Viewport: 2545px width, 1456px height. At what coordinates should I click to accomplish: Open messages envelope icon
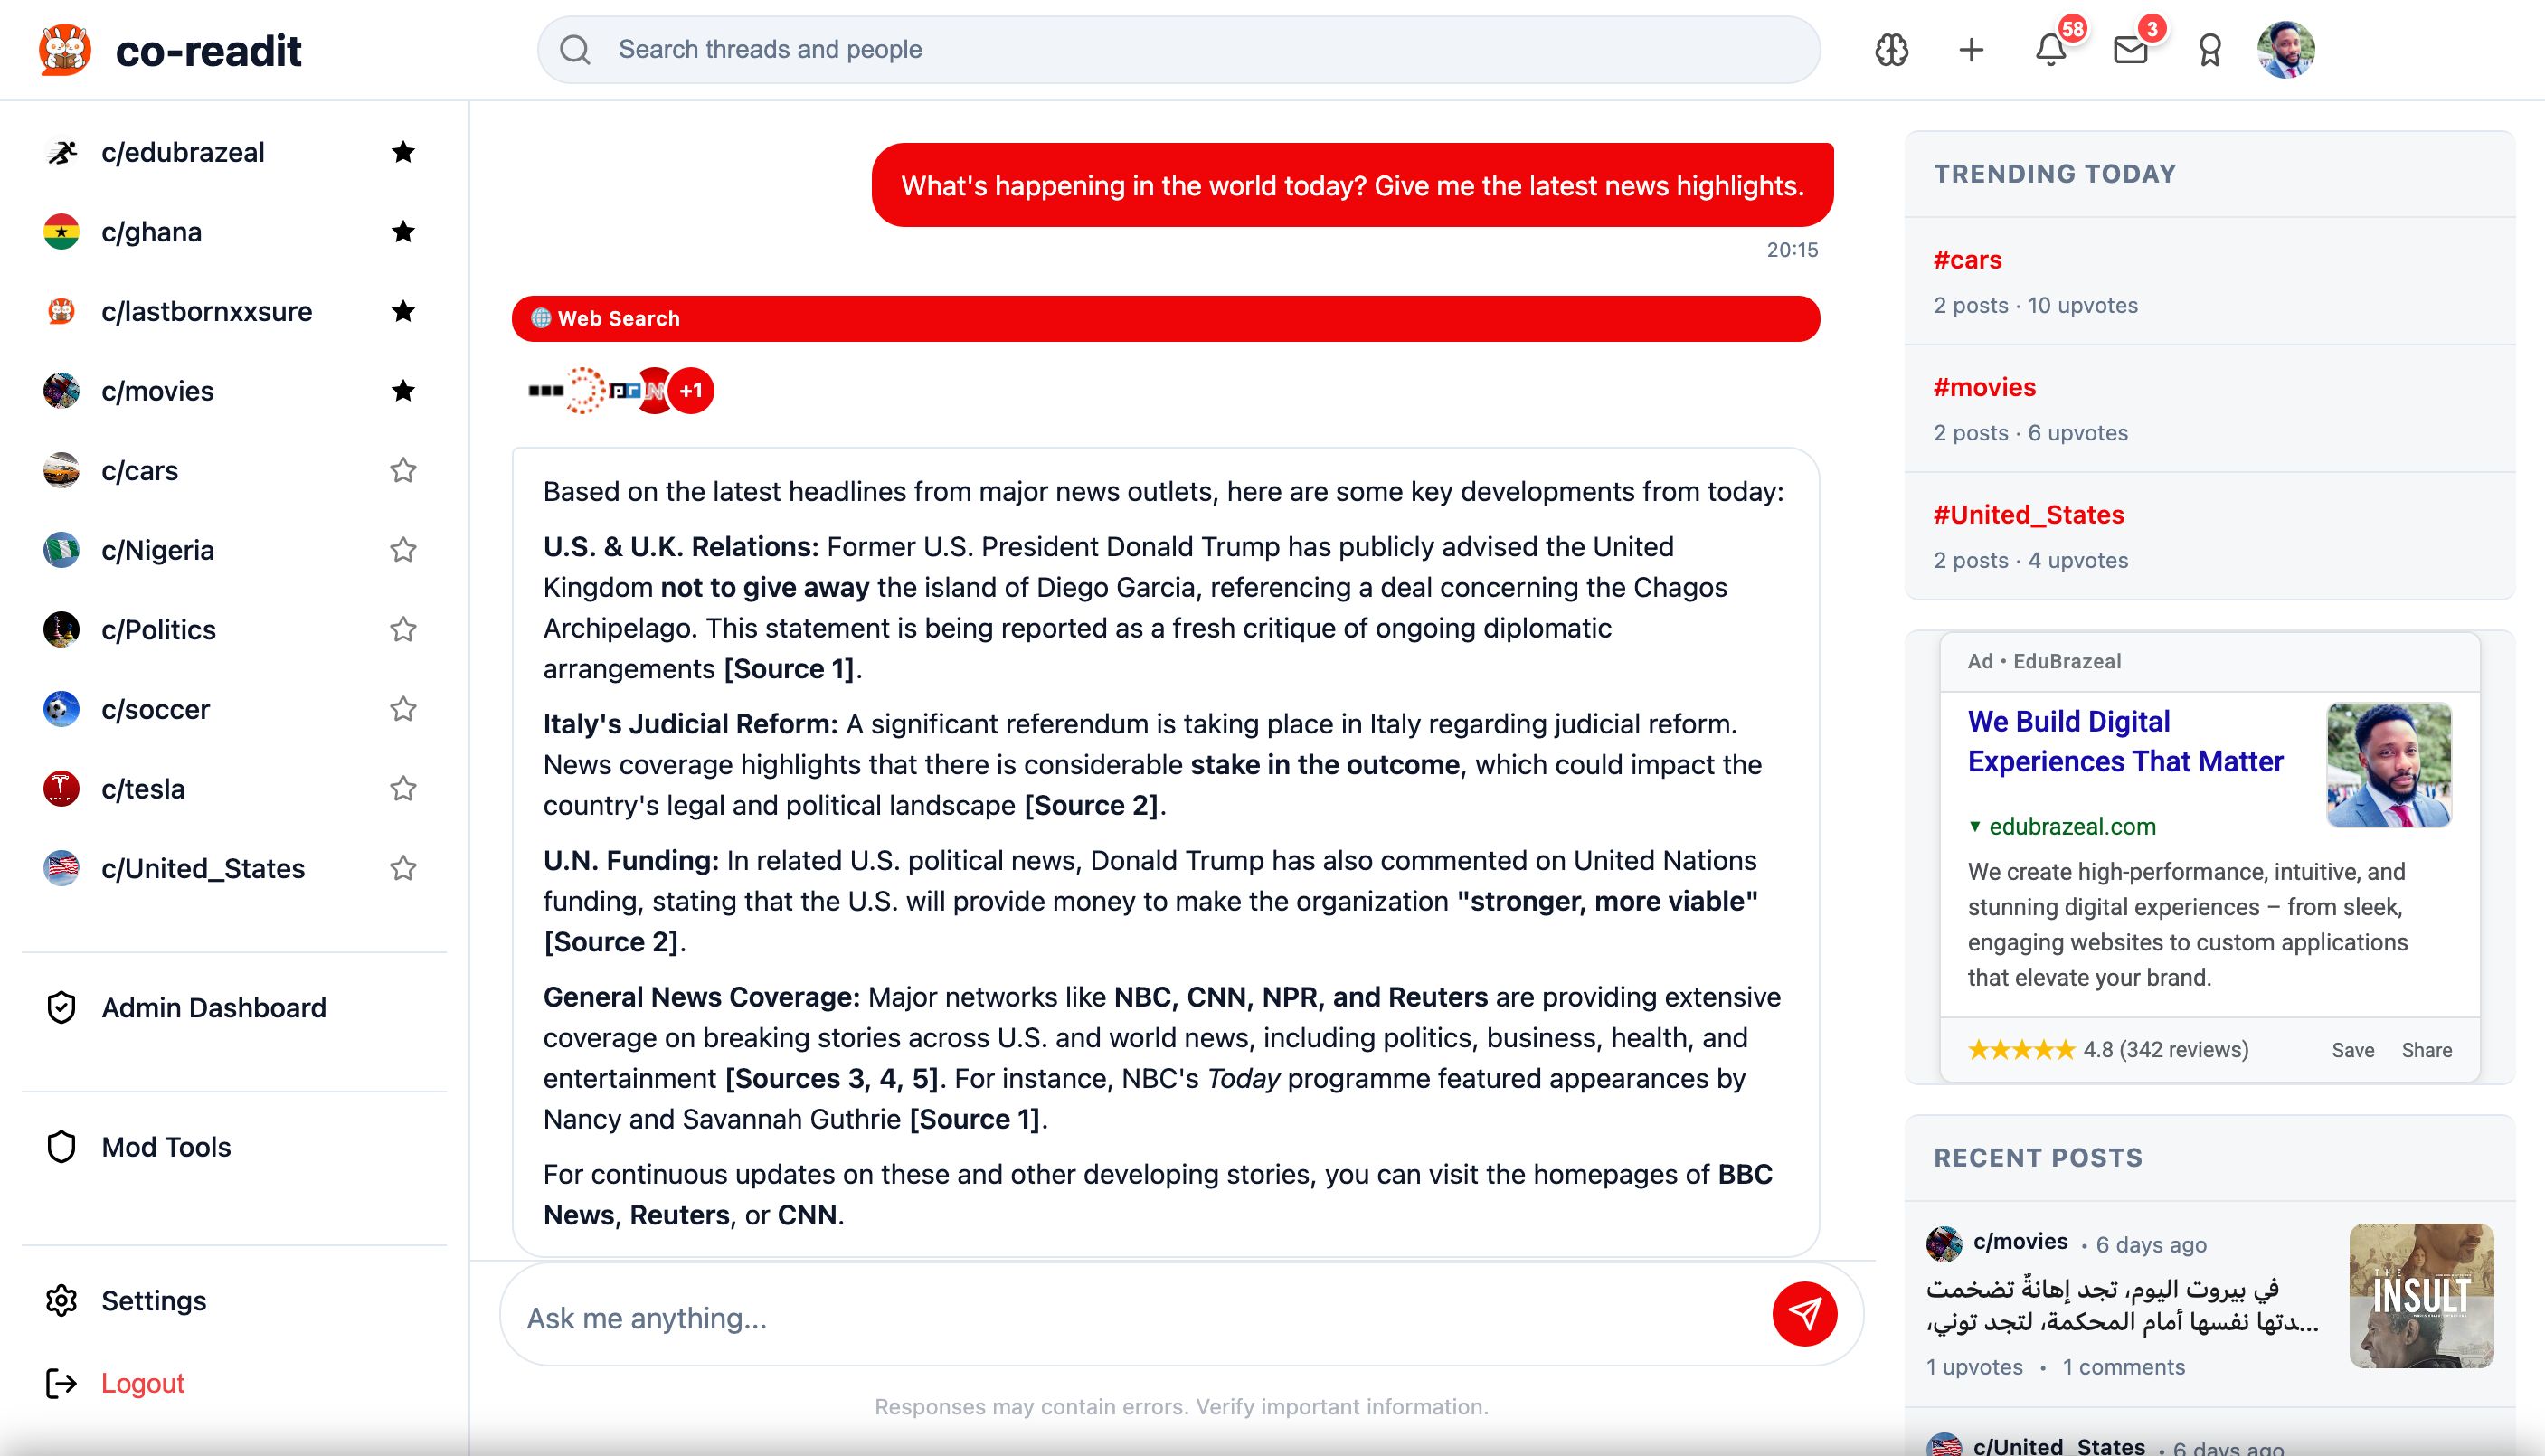2130,50
